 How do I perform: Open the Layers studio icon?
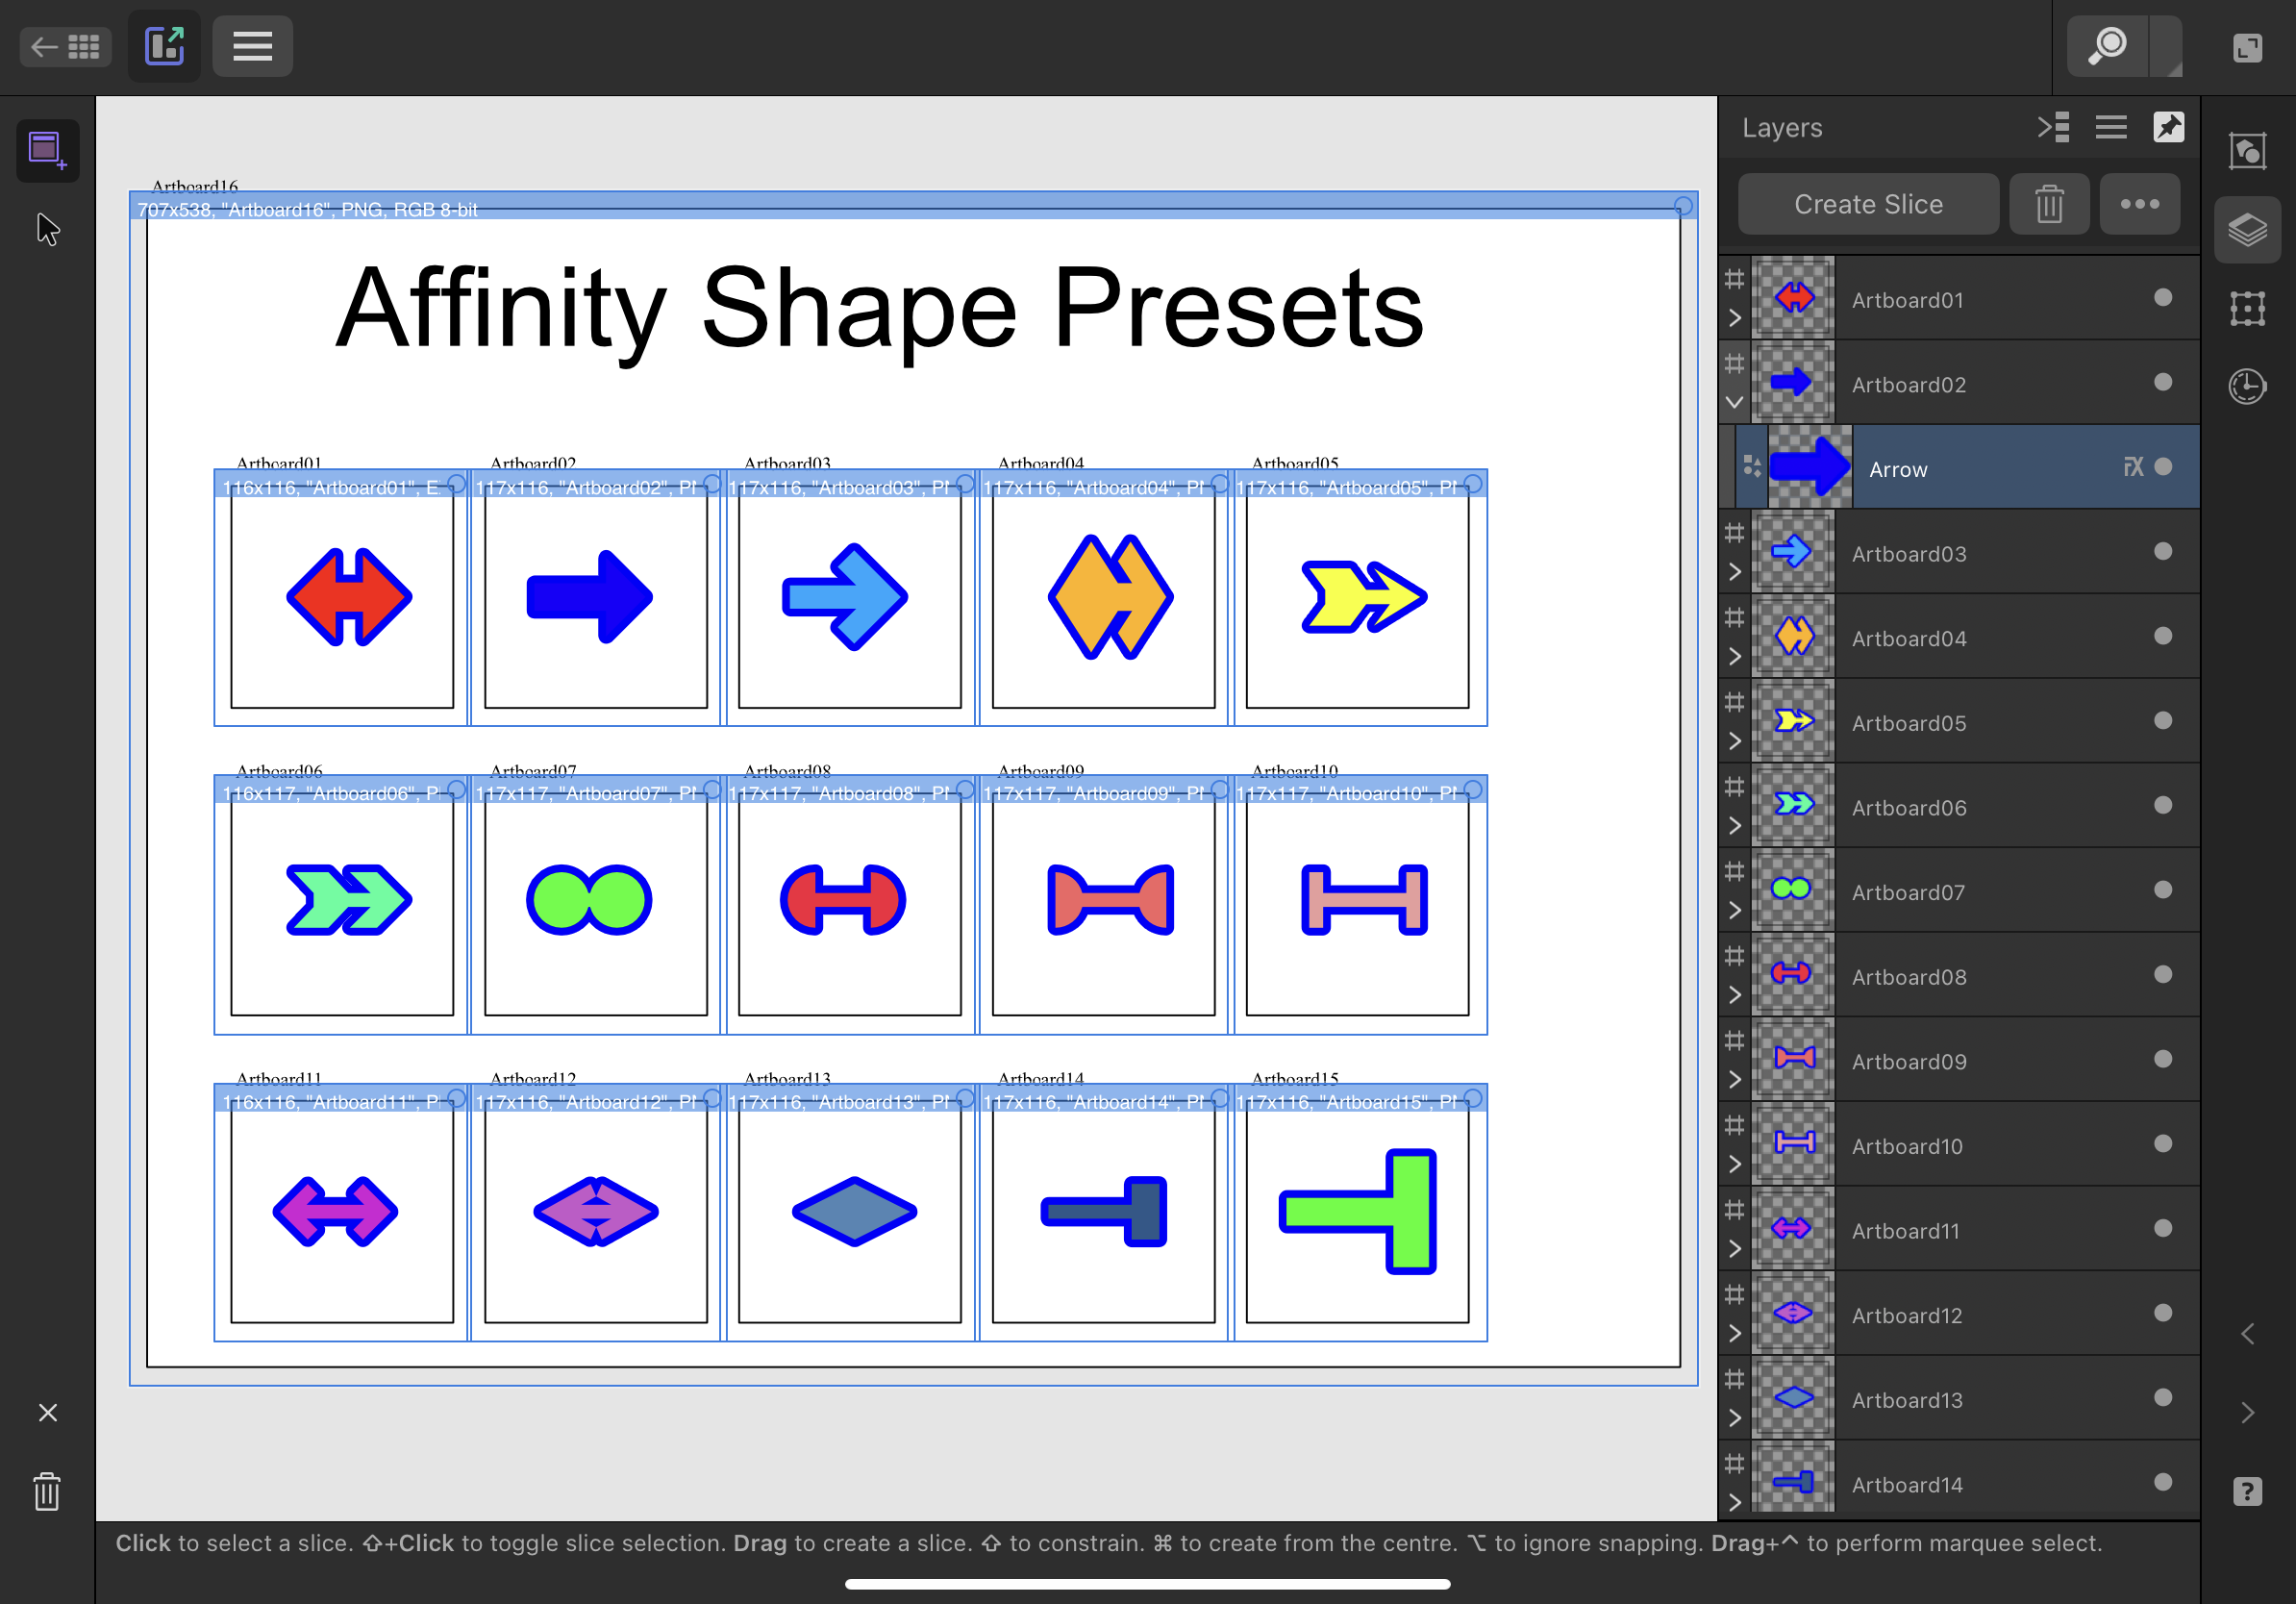point(2247,230)
